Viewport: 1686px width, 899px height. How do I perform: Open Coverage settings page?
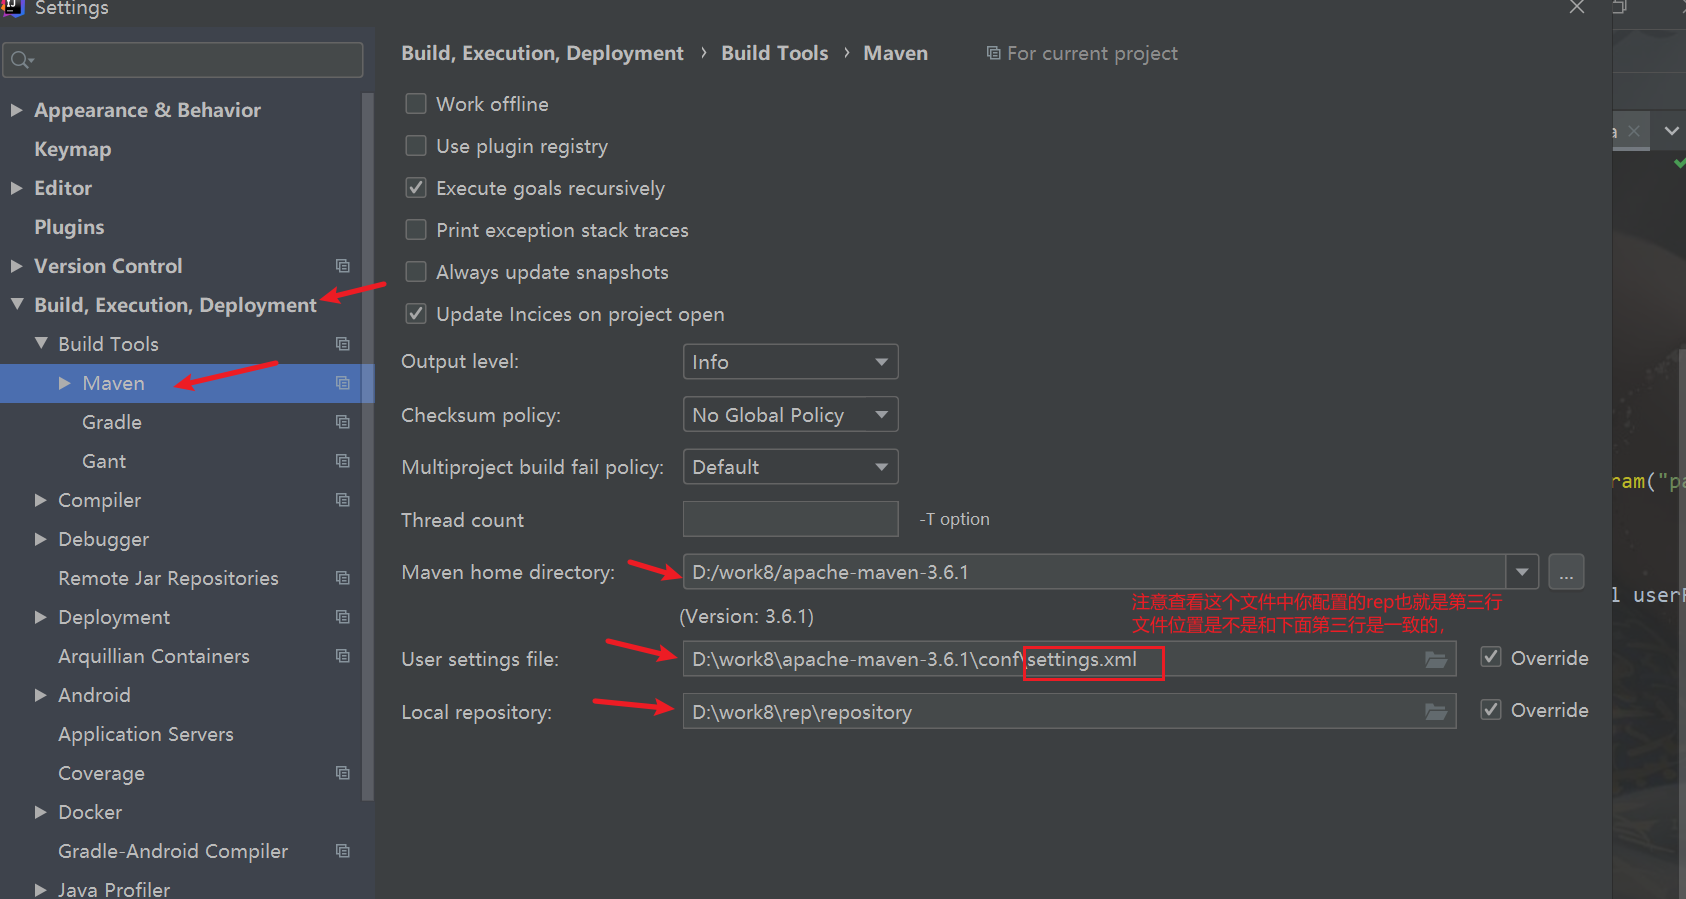click(x=101, y=773)
